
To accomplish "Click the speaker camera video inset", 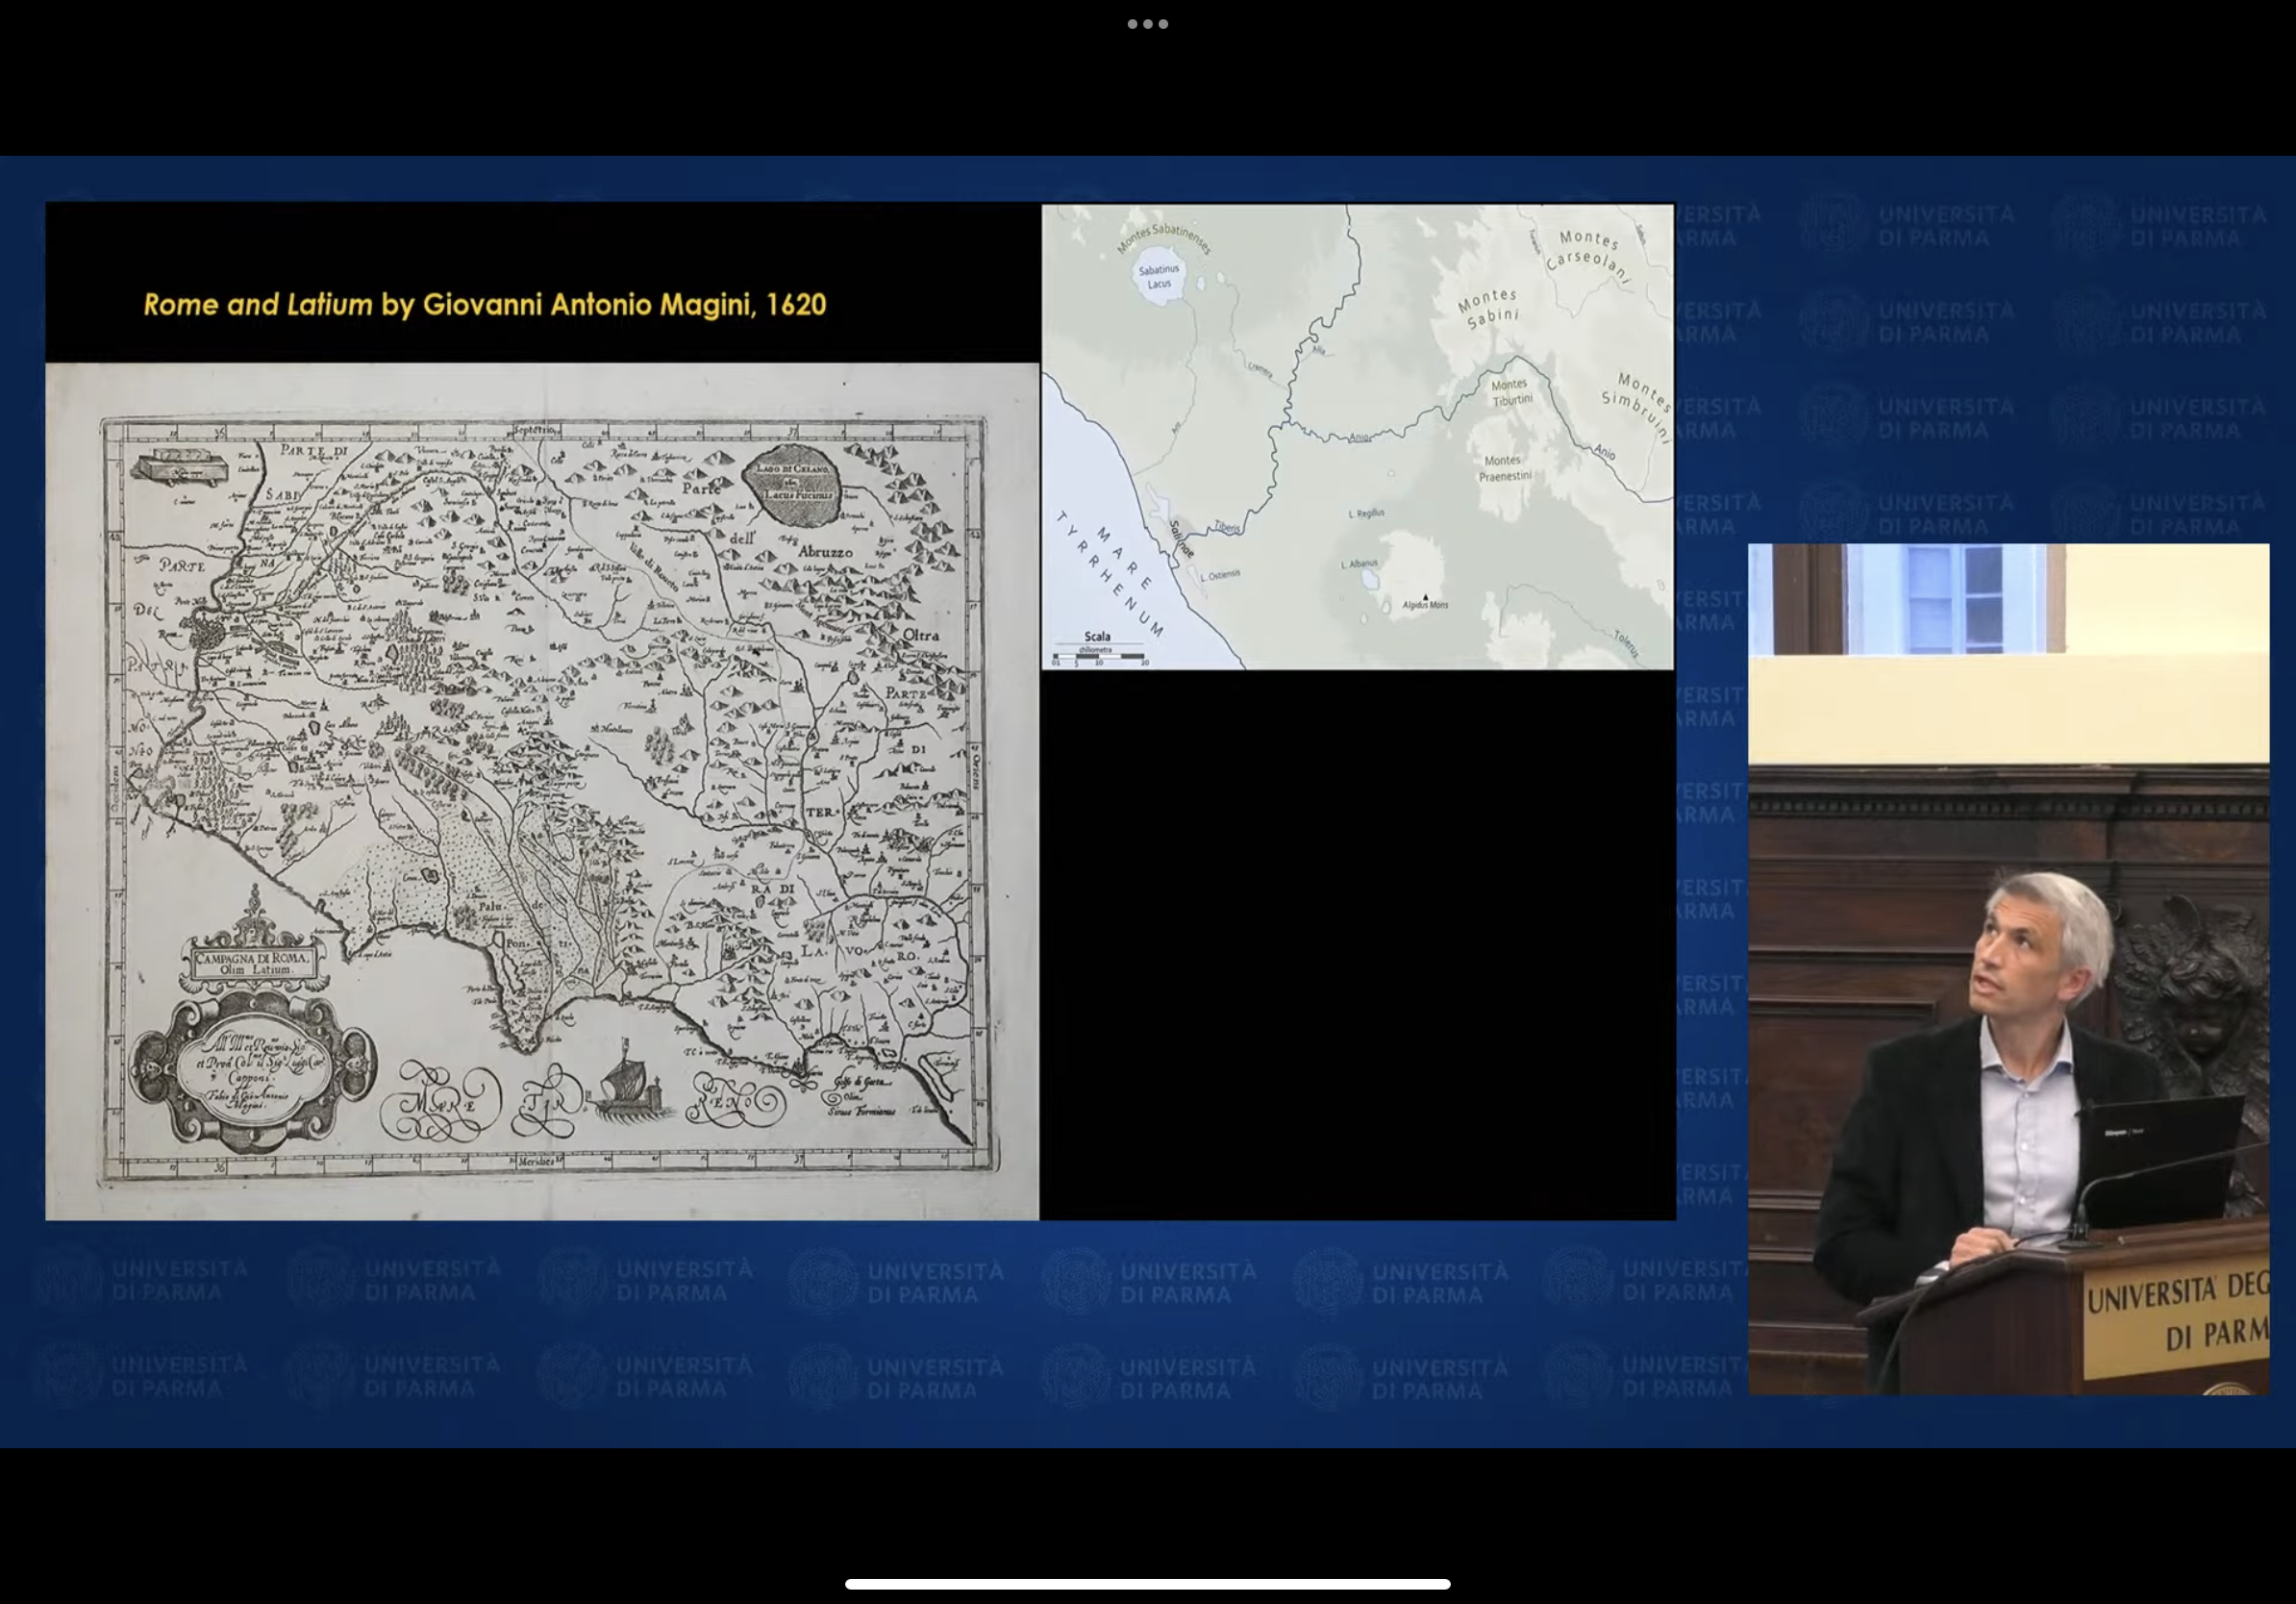I will click(2008, 969).
